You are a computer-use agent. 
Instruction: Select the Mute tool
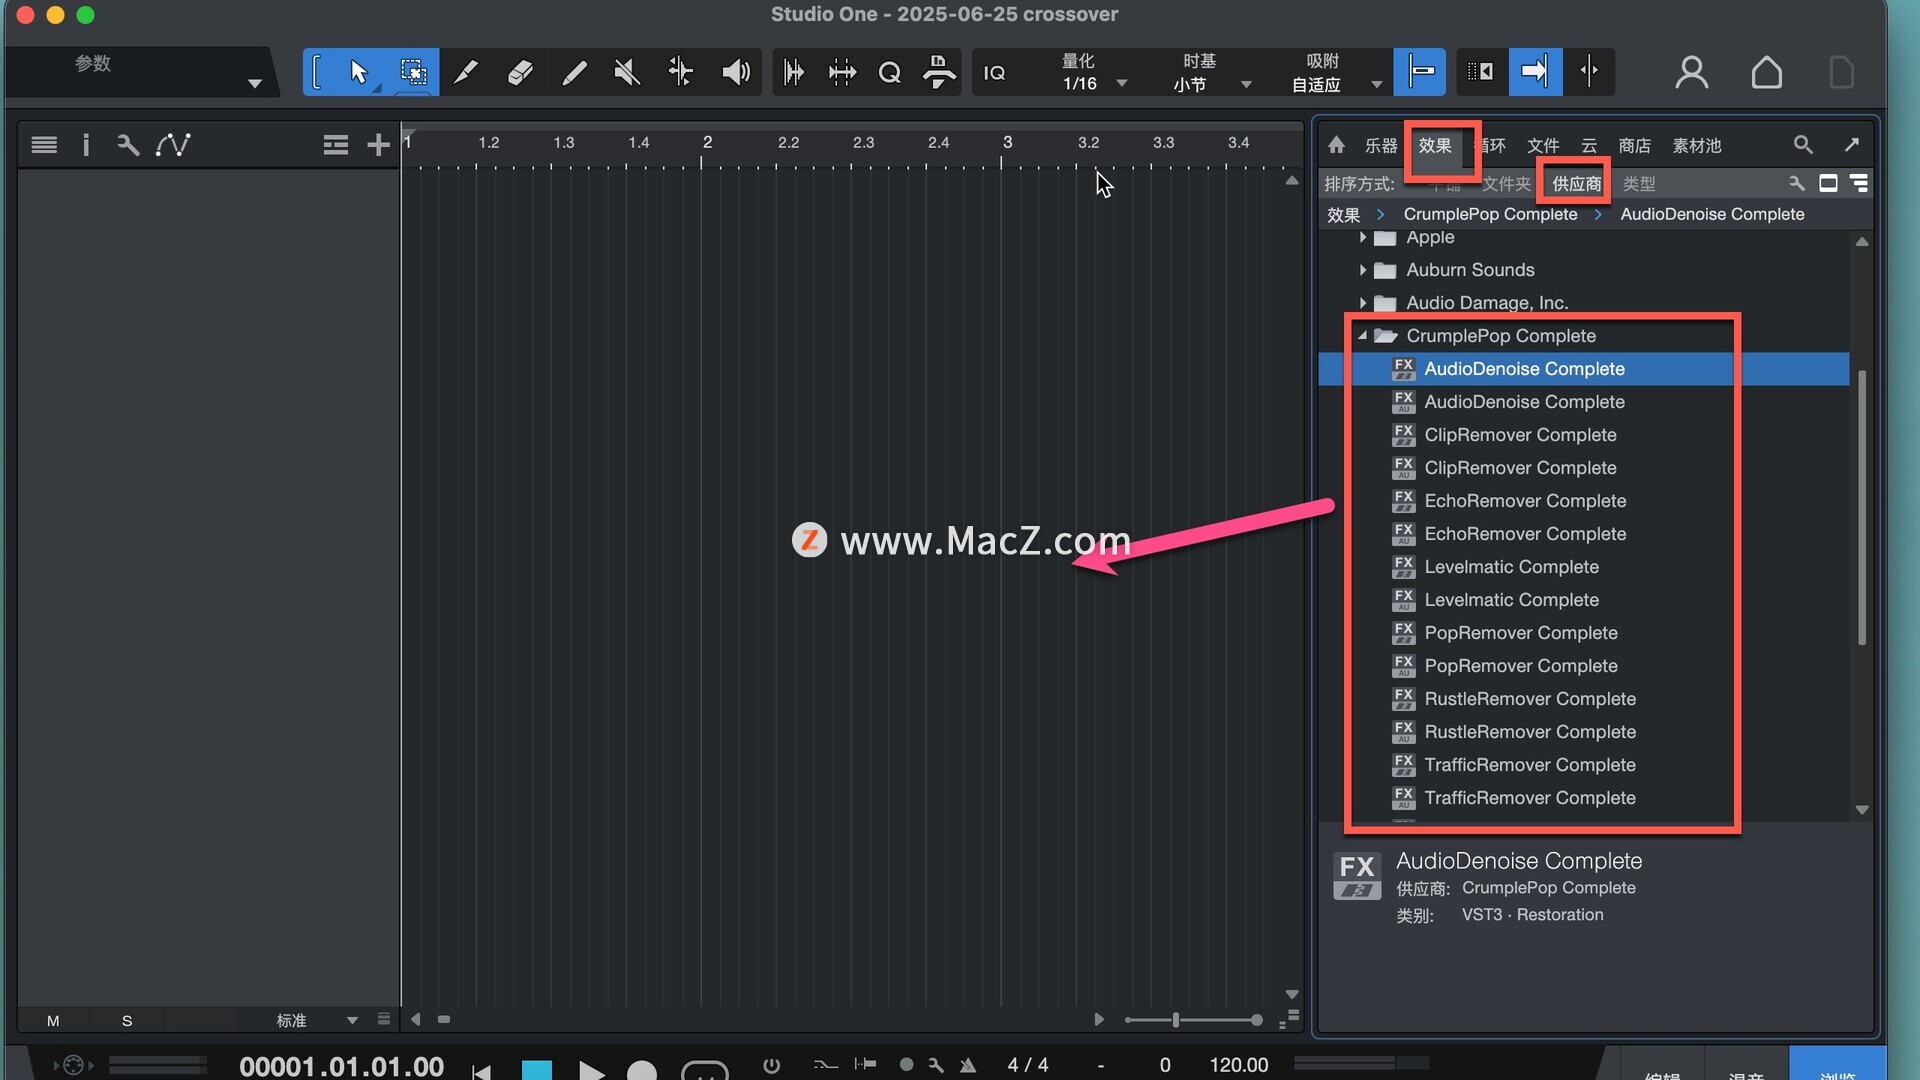(627, 72)
